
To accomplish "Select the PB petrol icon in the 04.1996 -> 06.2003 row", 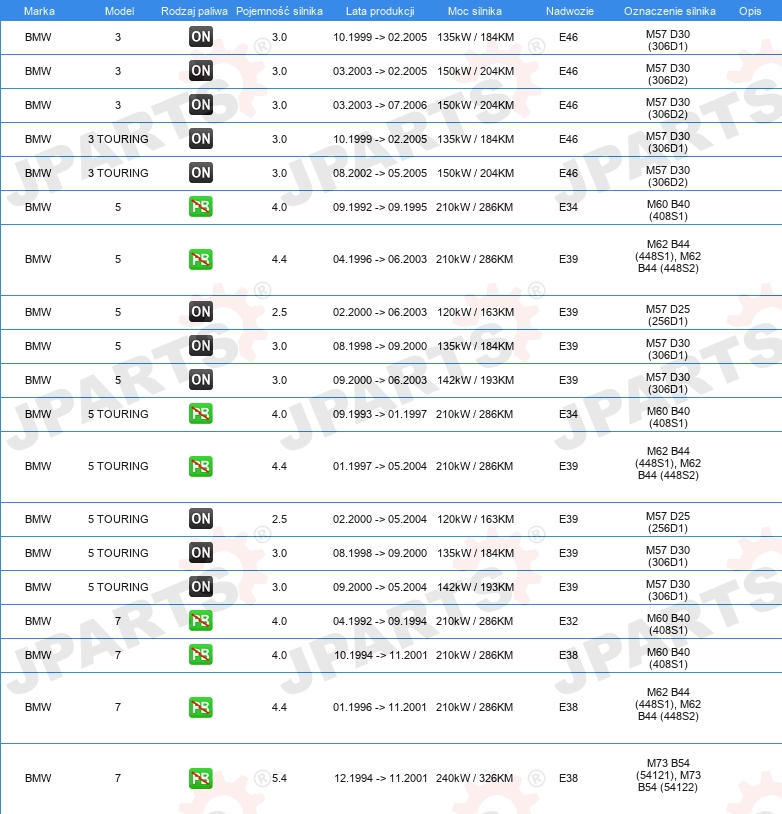I will point(200,259).
